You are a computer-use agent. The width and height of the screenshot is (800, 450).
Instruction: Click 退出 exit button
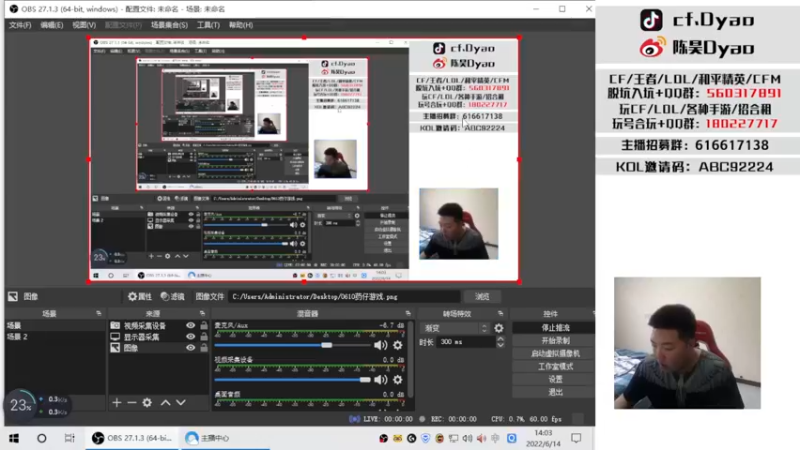[x=555, y=392]
